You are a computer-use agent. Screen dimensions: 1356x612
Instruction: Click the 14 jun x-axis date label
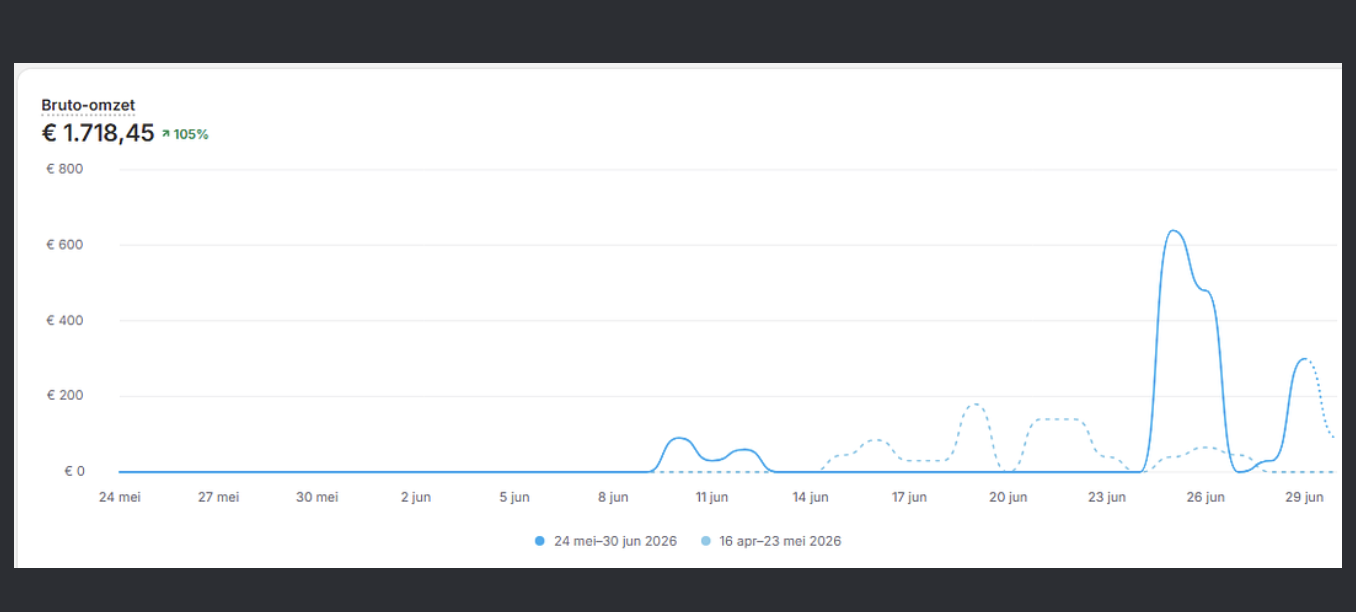coord(811,497)
